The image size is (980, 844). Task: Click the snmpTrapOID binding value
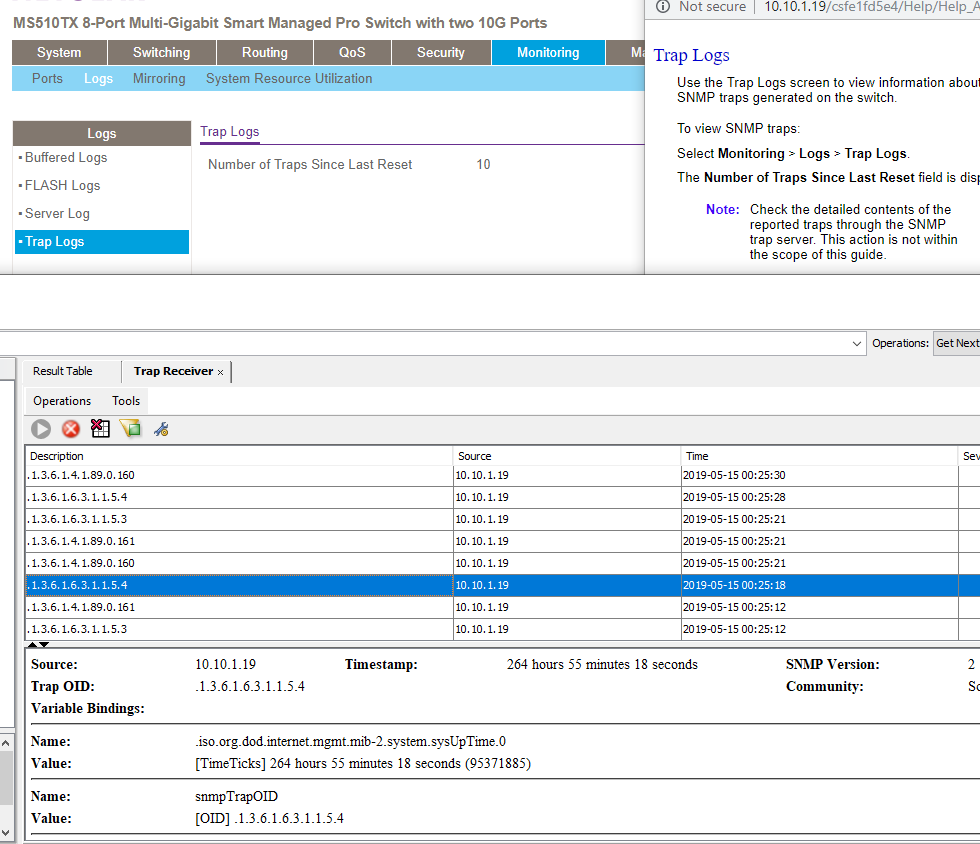click(269, 818)
